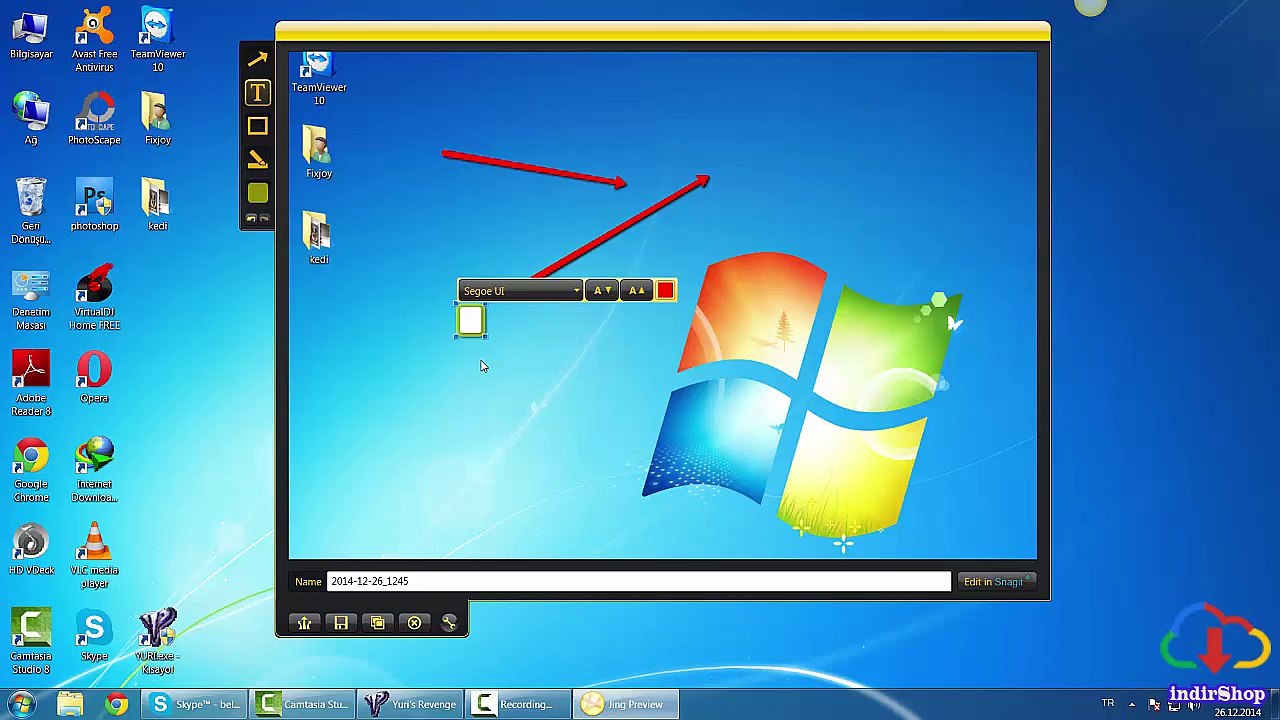Open the Bilgisayar desktop icon
This screenshot has width=1280, height=720.
(31, 36)
